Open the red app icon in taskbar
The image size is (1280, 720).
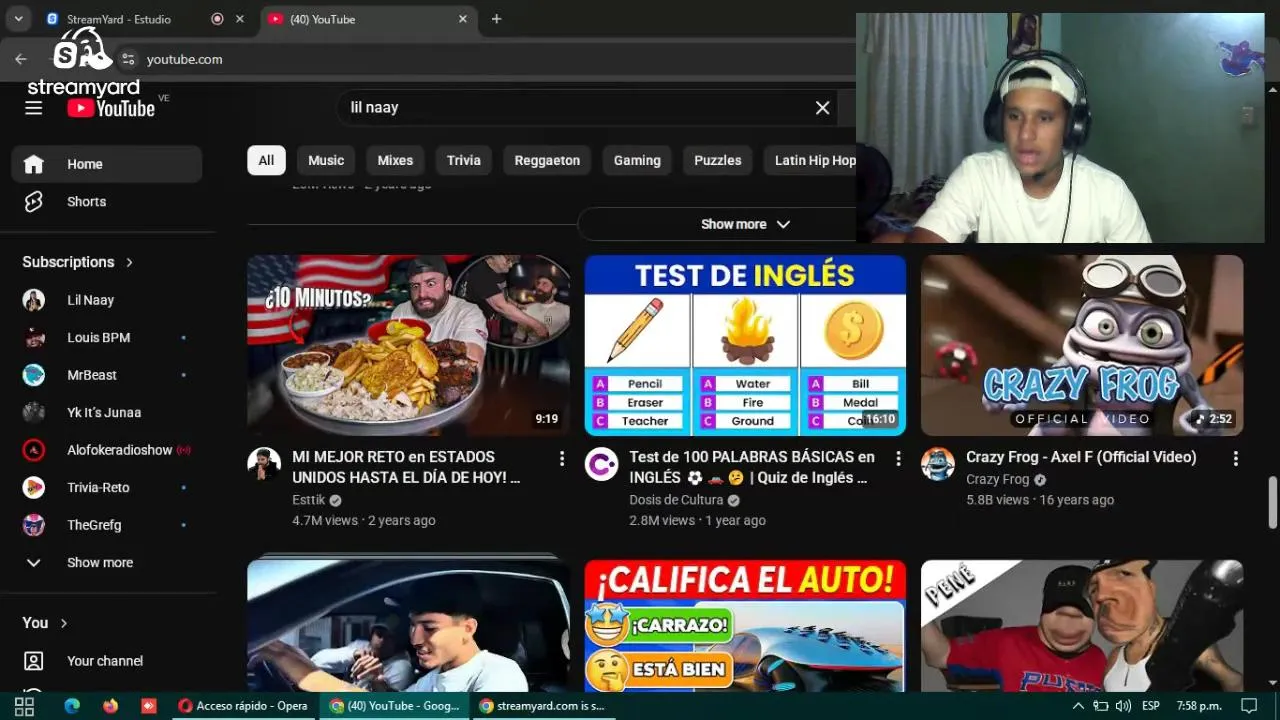pyautogui.click(x=148, y=706)
